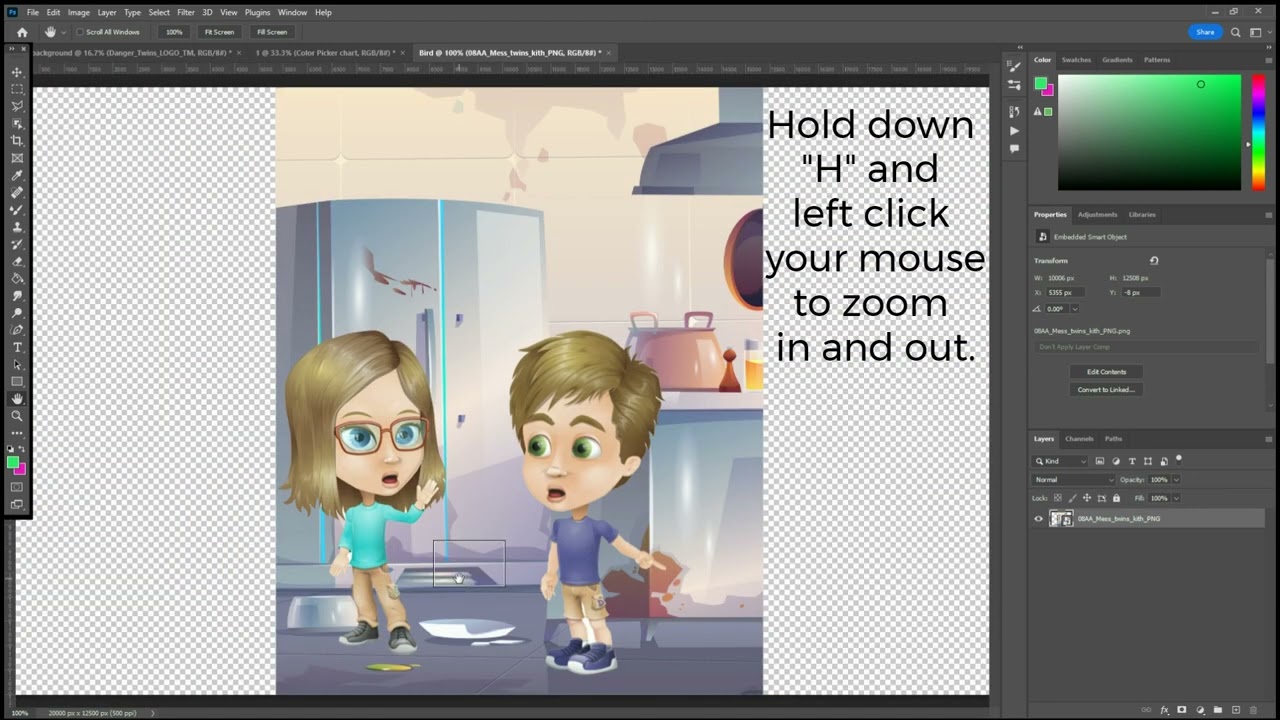This screenshot has height=720, width=1280.
Task: Open the Plugins menu
Action: click(x=257, y=12)
